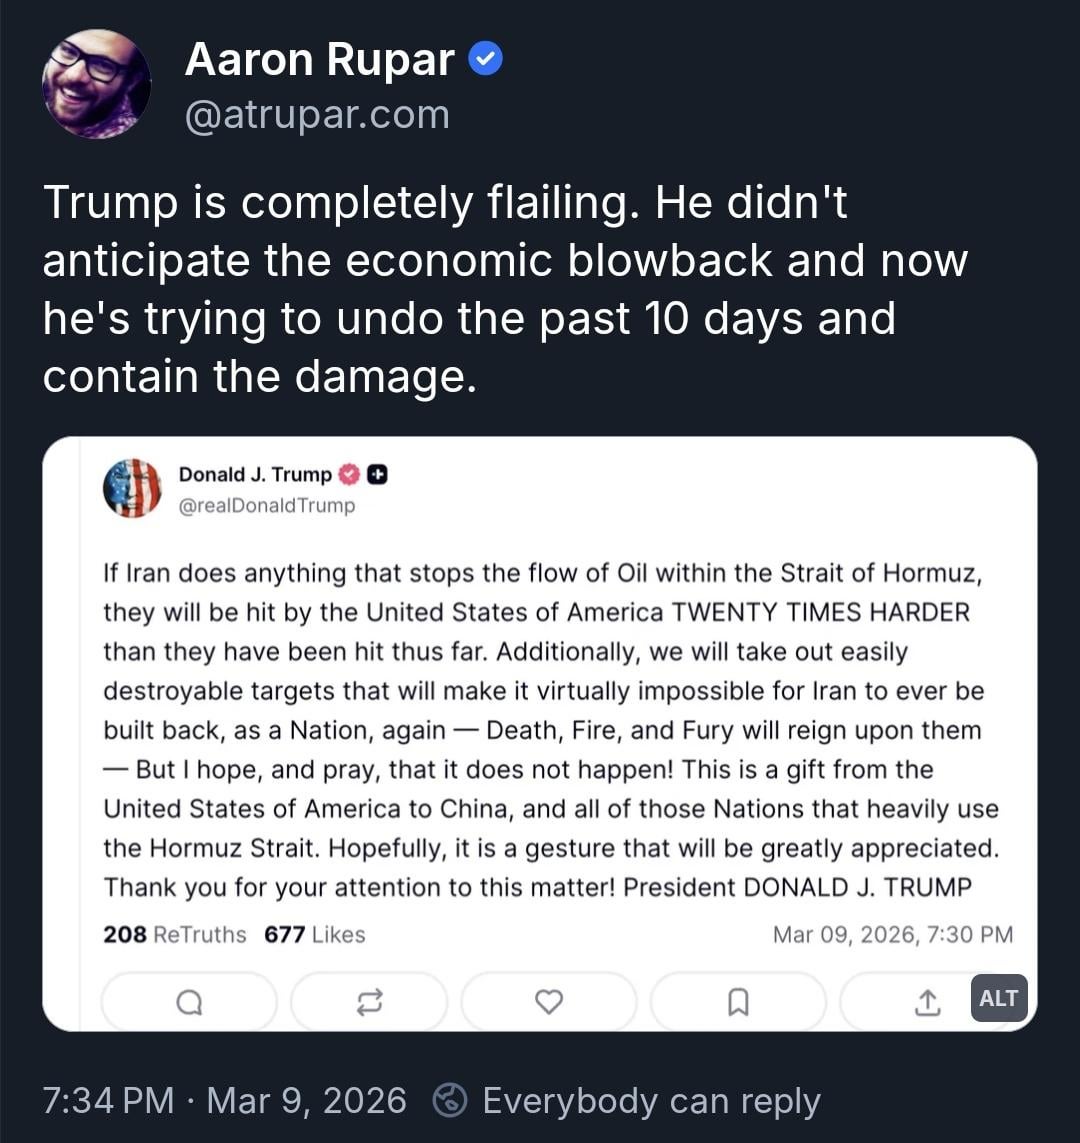Image resolution: width=1080 pixels, height=1143 pixels.
Task: Like the post with the heart icon
Action: tap(549, 1000)
